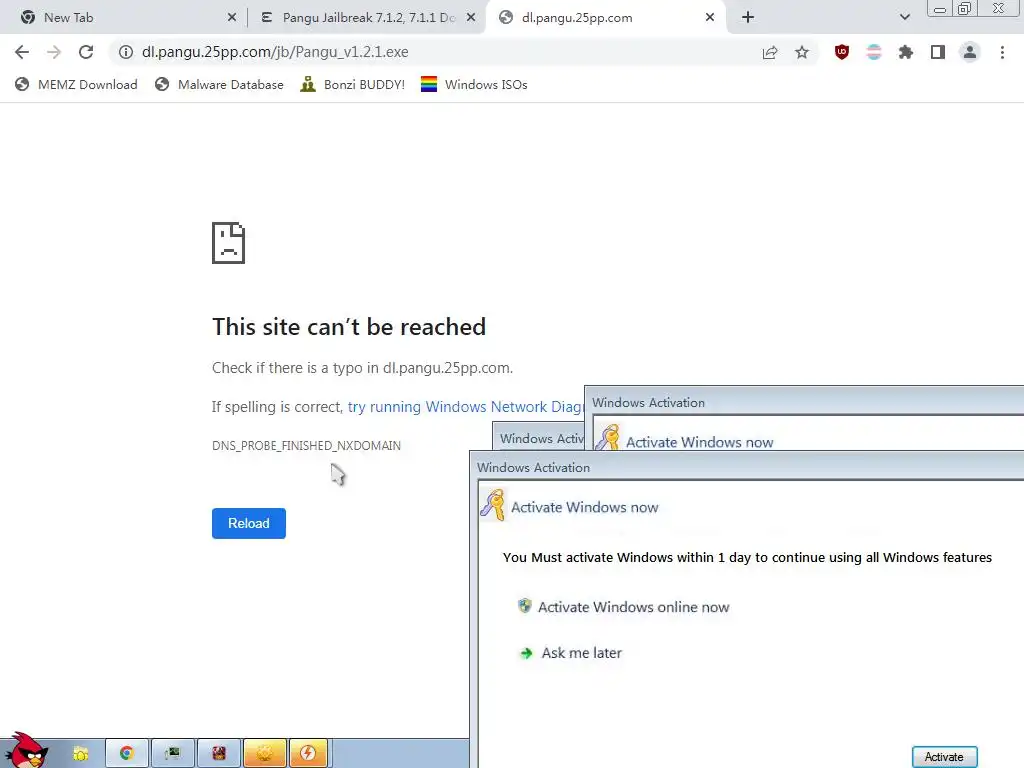Screen dimensions: 1024x768
Task: Open the tab search chevron
Action: coord(904,17)
